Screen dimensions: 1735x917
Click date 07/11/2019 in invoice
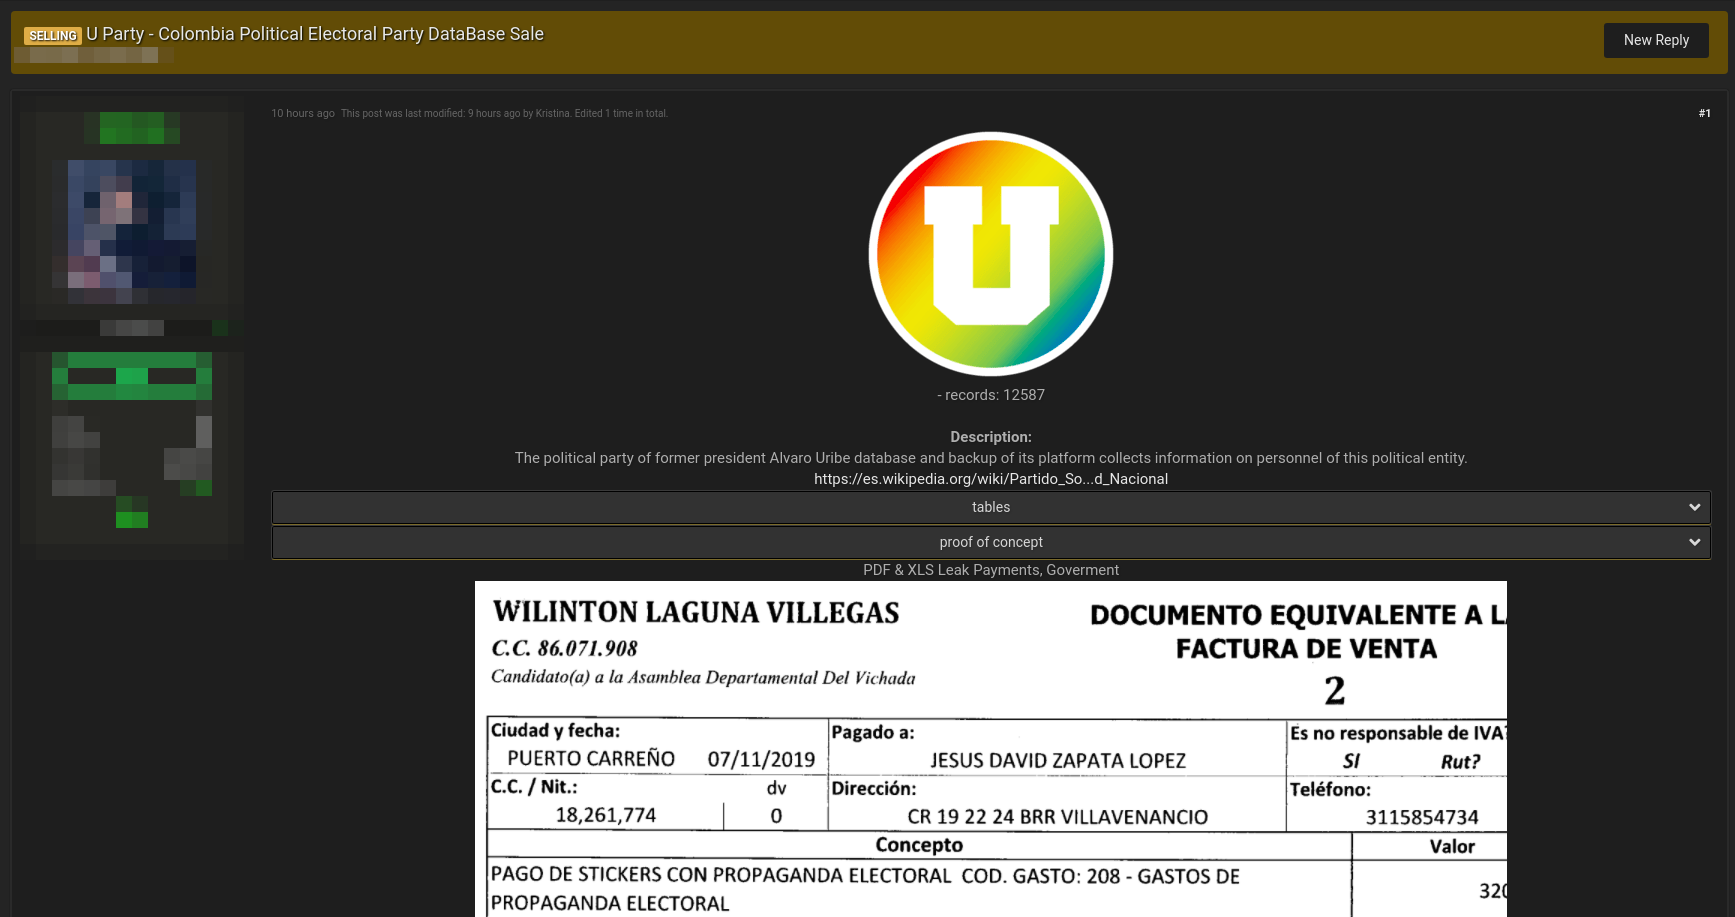[x=761, y=759]
